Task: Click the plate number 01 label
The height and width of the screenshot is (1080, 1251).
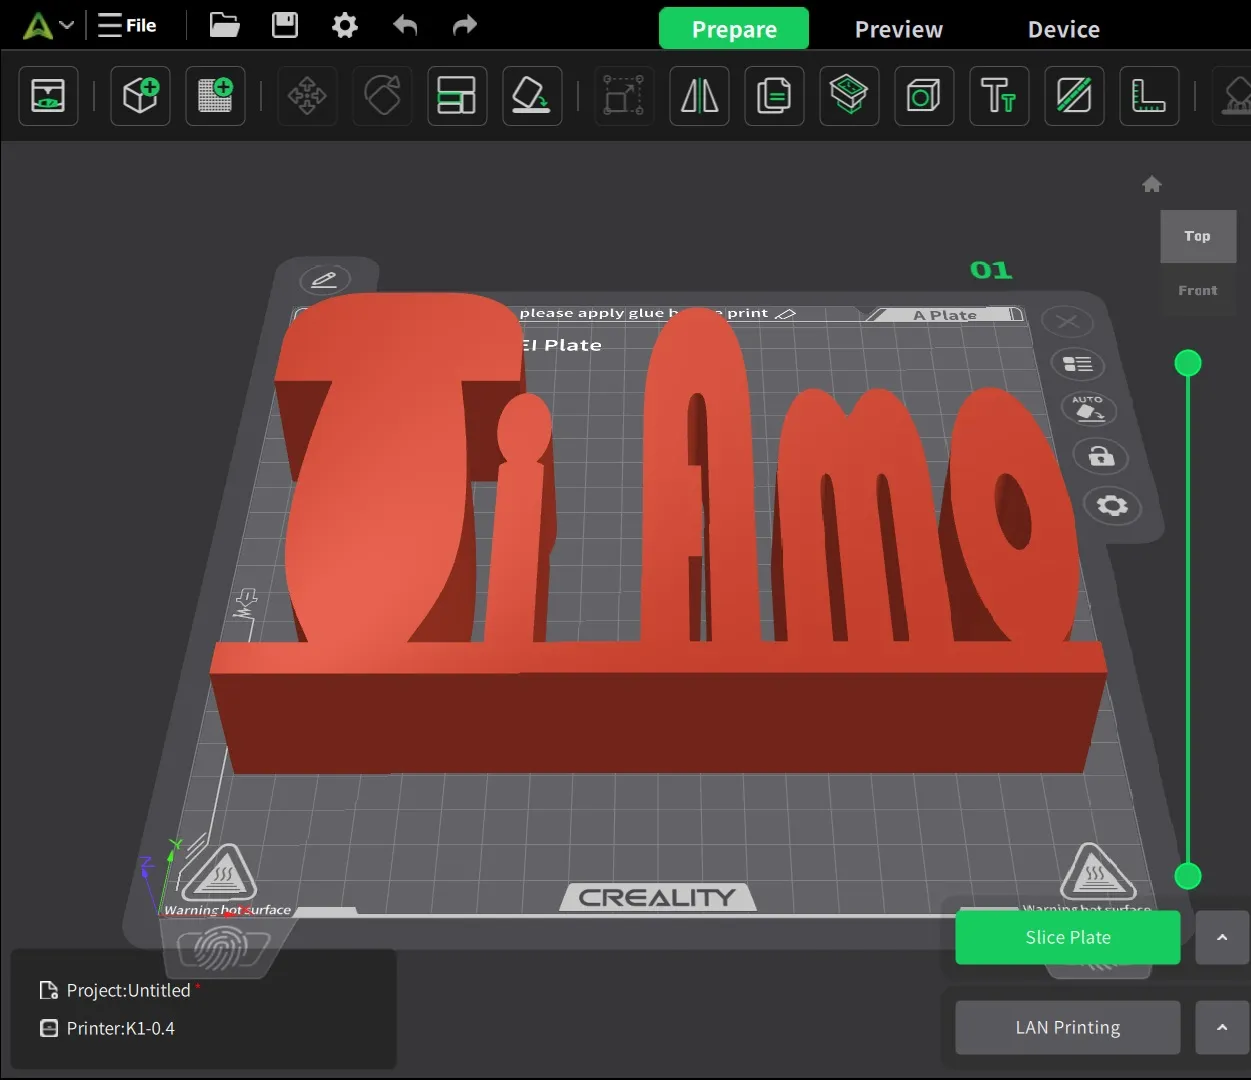Action: click(x=991, y=270)
